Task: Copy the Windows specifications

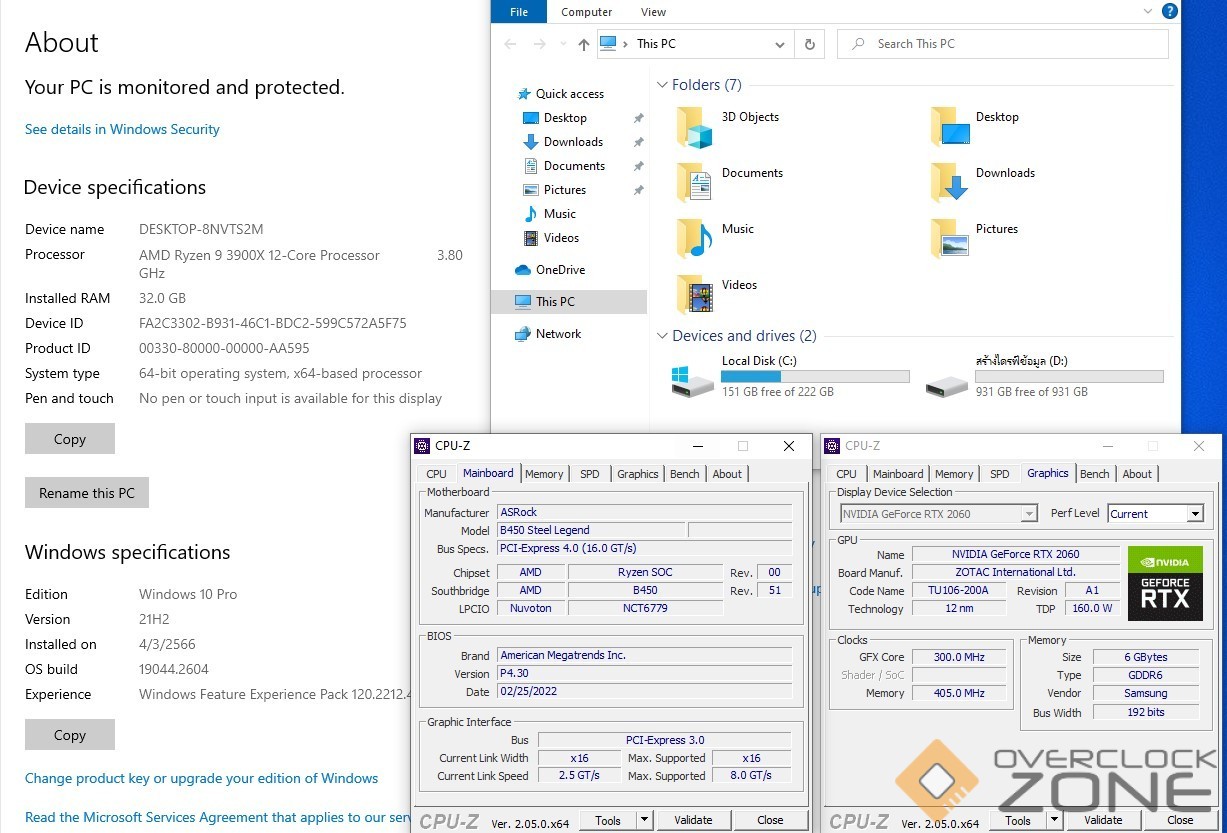Action: point(70,735)
